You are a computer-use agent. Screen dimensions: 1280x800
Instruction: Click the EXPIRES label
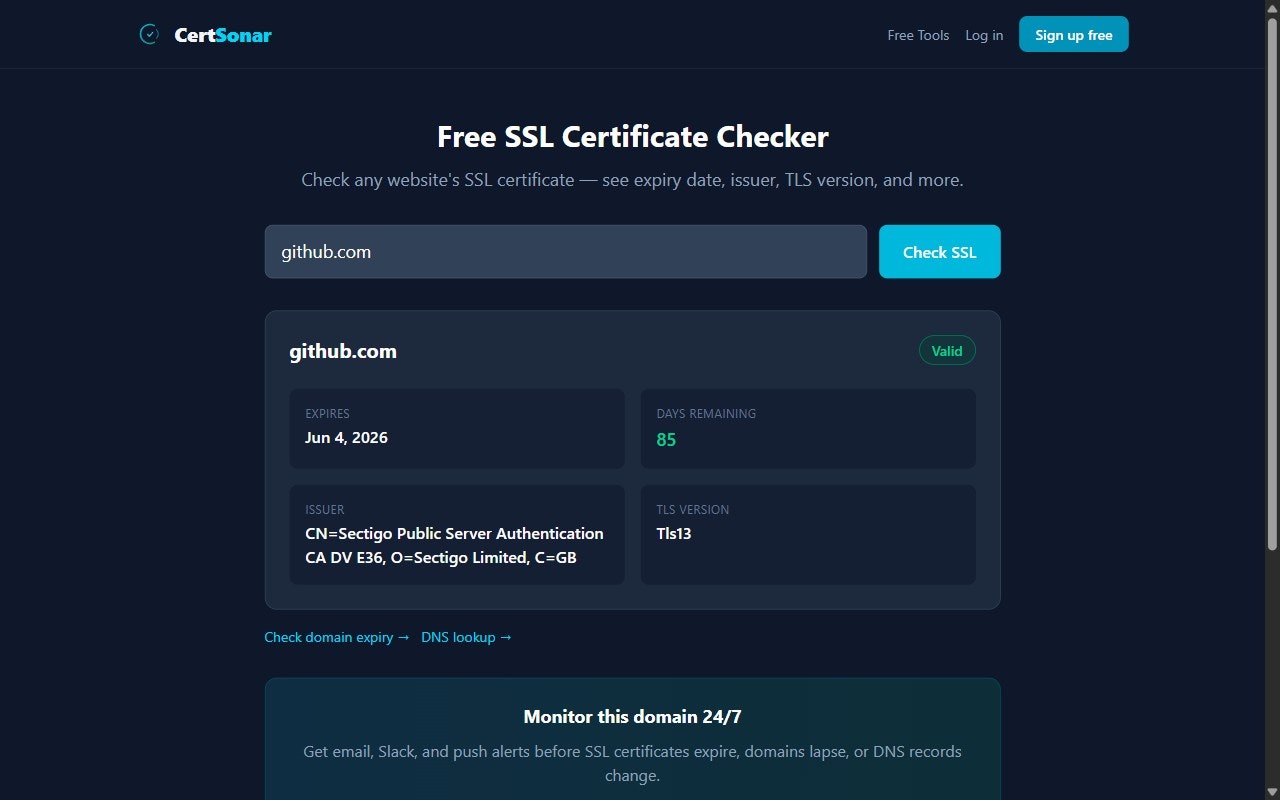pyautogui.click(x=328, y=414)
